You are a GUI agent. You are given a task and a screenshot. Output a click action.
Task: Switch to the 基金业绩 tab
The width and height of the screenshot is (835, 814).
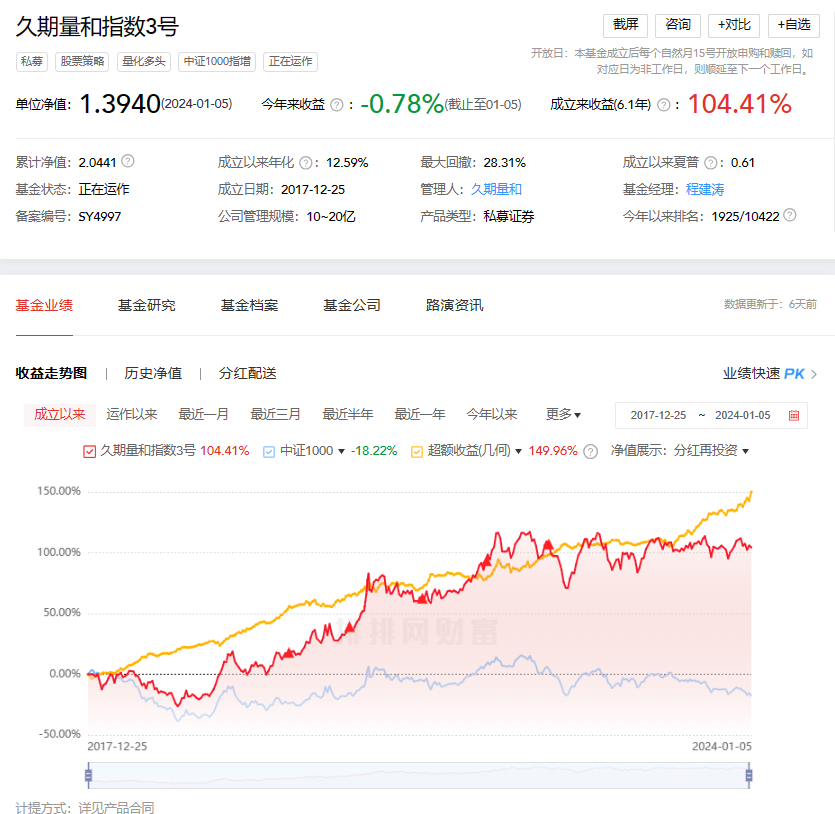pos(44,305)
